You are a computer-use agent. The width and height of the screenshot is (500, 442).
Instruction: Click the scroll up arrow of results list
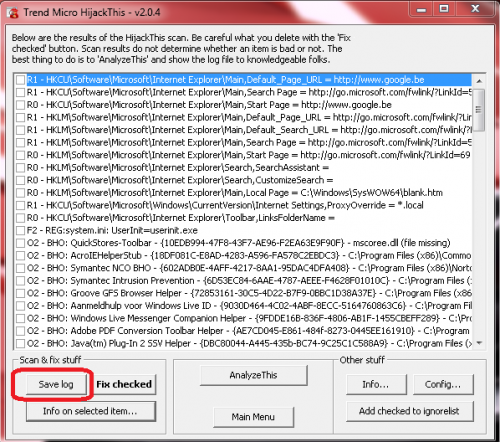tap(479, 81)
